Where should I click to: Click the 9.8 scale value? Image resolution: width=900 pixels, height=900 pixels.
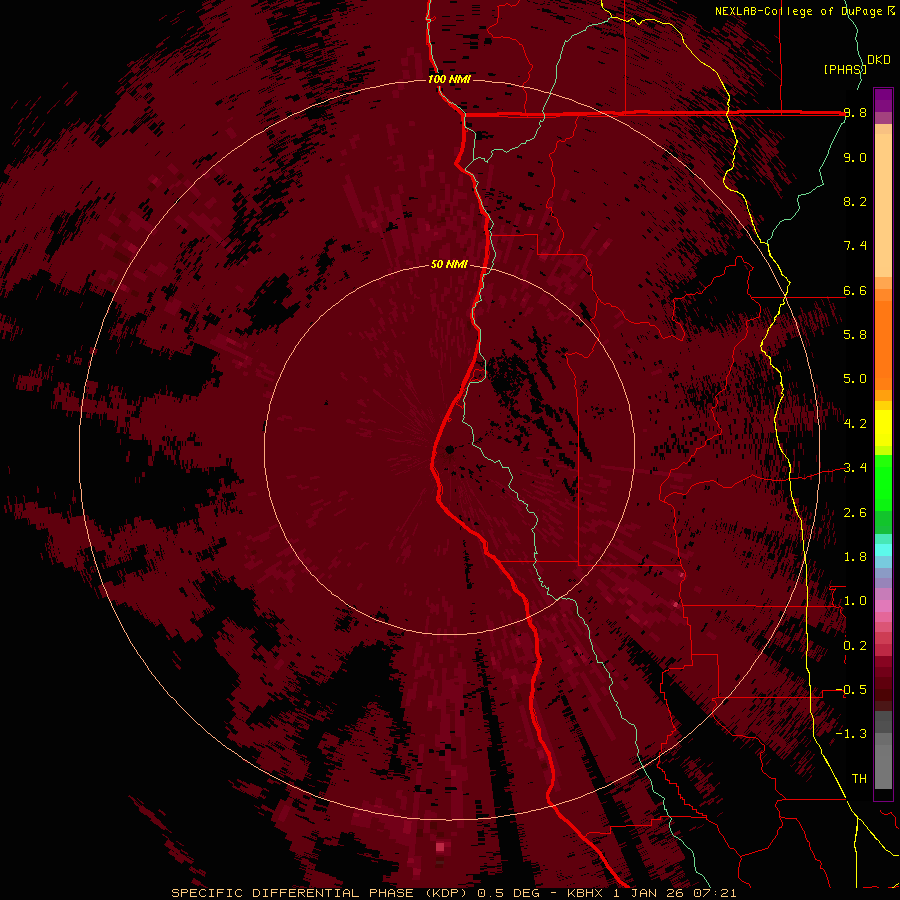tap(855, 113)
